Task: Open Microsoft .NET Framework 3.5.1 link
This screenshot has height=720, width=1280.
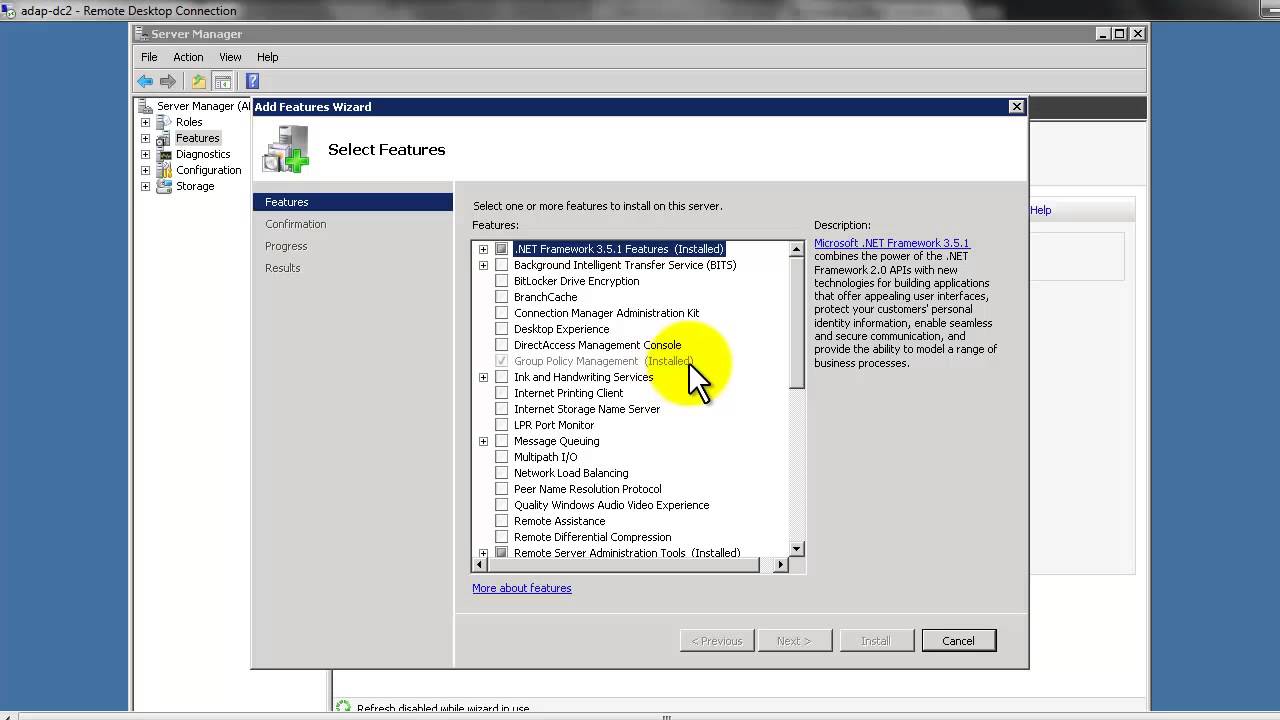Action: click(x=892, y=243)
